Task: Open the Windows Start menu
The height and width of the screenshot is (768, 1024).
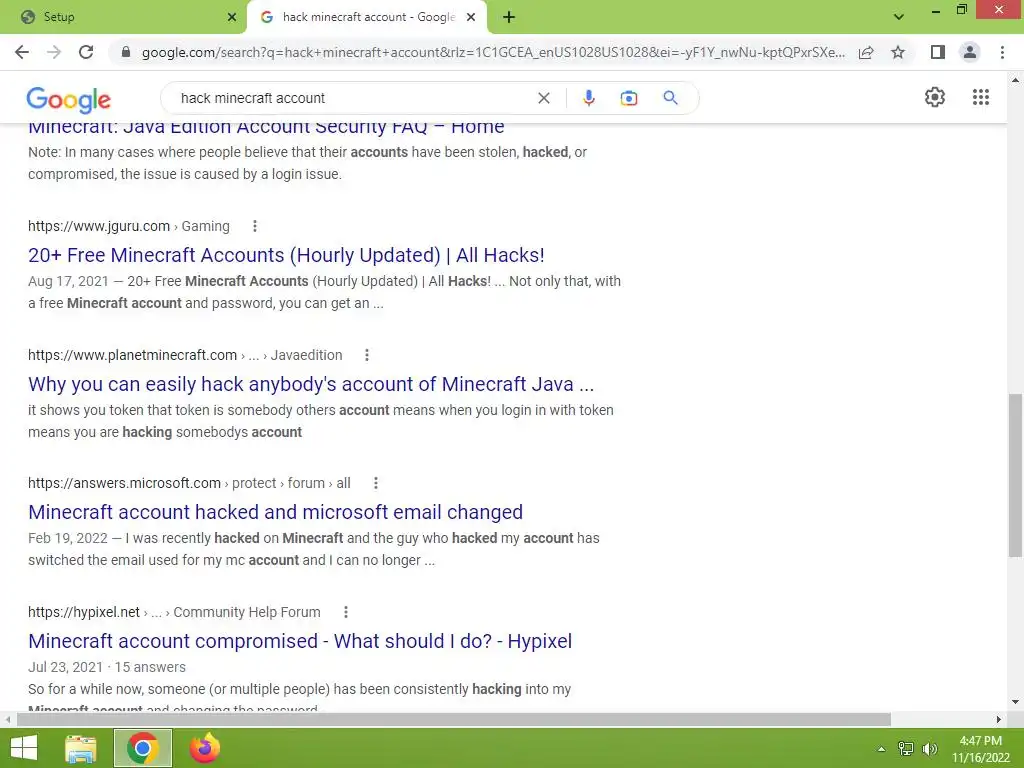Action: [x=24, y=748]
